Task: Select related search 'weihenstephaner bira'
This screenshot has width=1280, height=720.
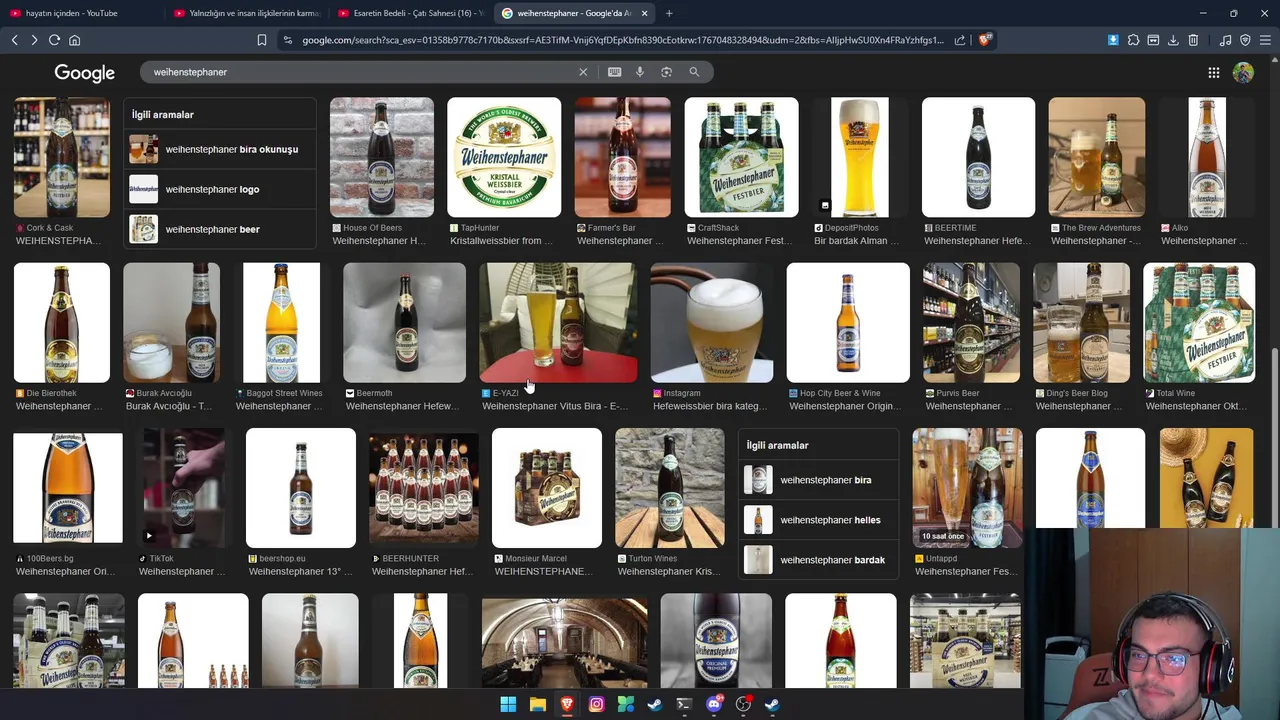Action: [x=819, y=480]
